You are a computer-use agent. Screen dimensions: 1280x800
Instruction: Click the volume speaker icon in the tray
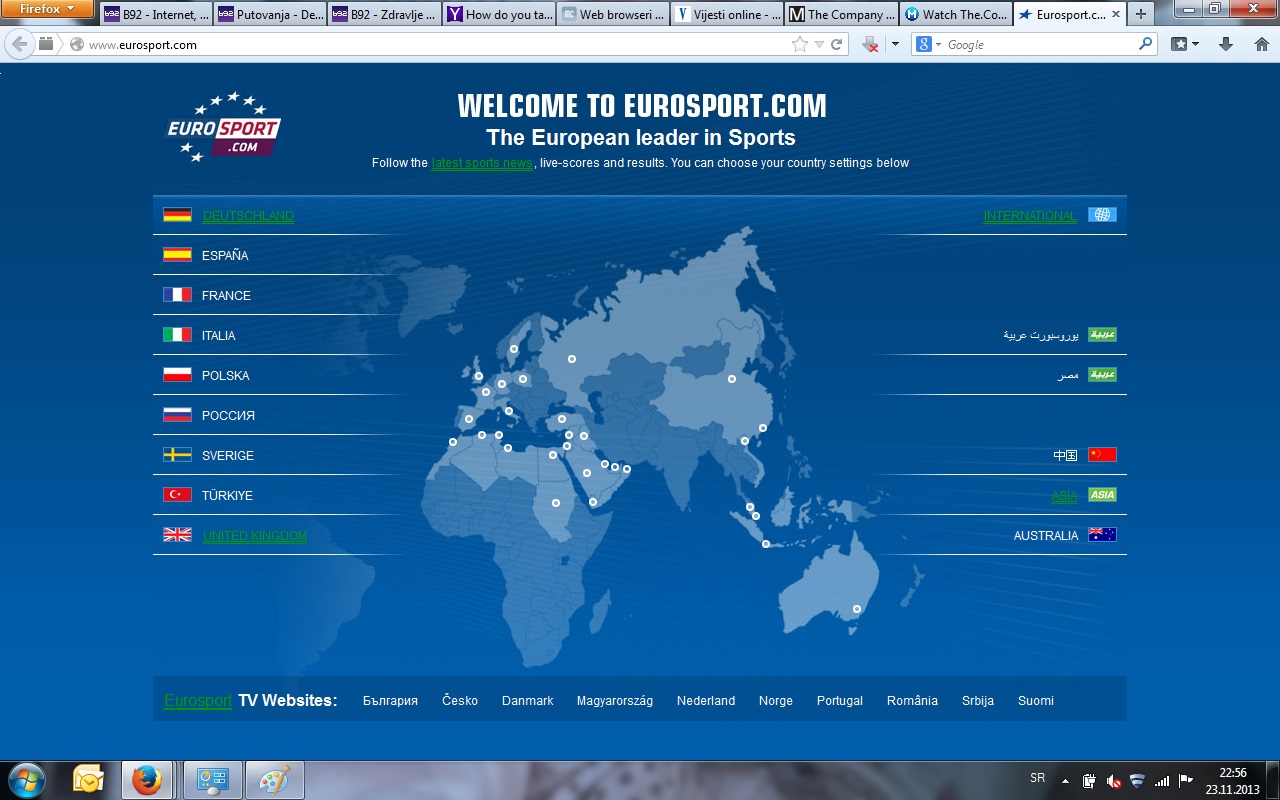click(x=1114, y=781)
